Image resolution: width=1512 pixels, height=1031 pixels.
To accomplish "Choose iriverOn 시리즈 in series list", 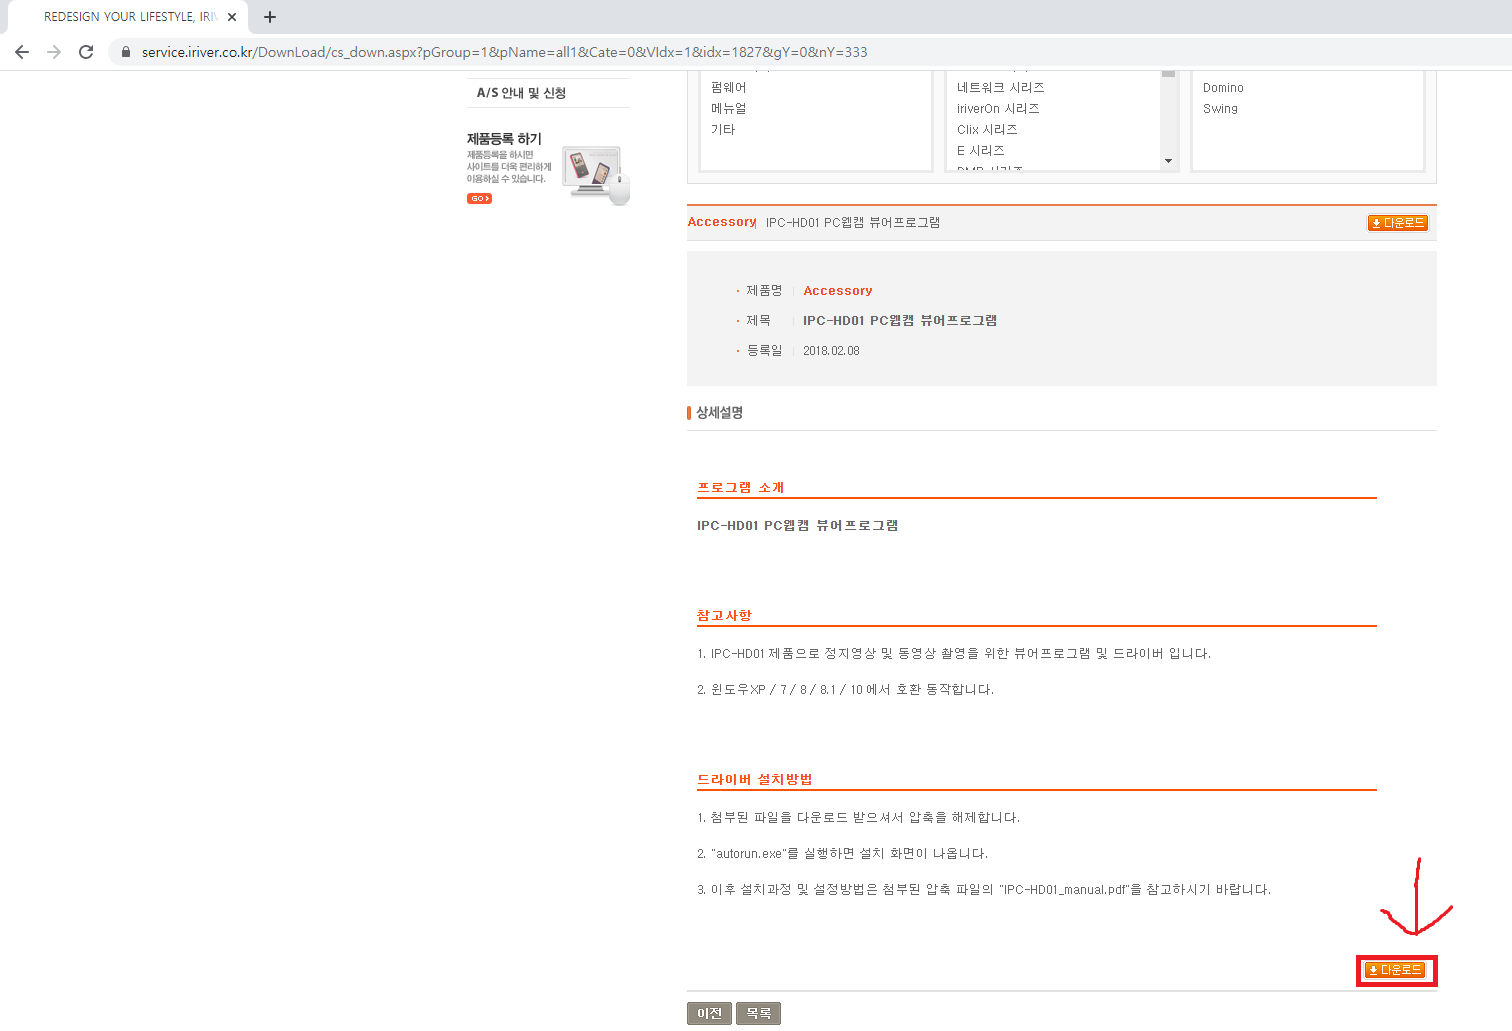I will (x=998, y=109).
